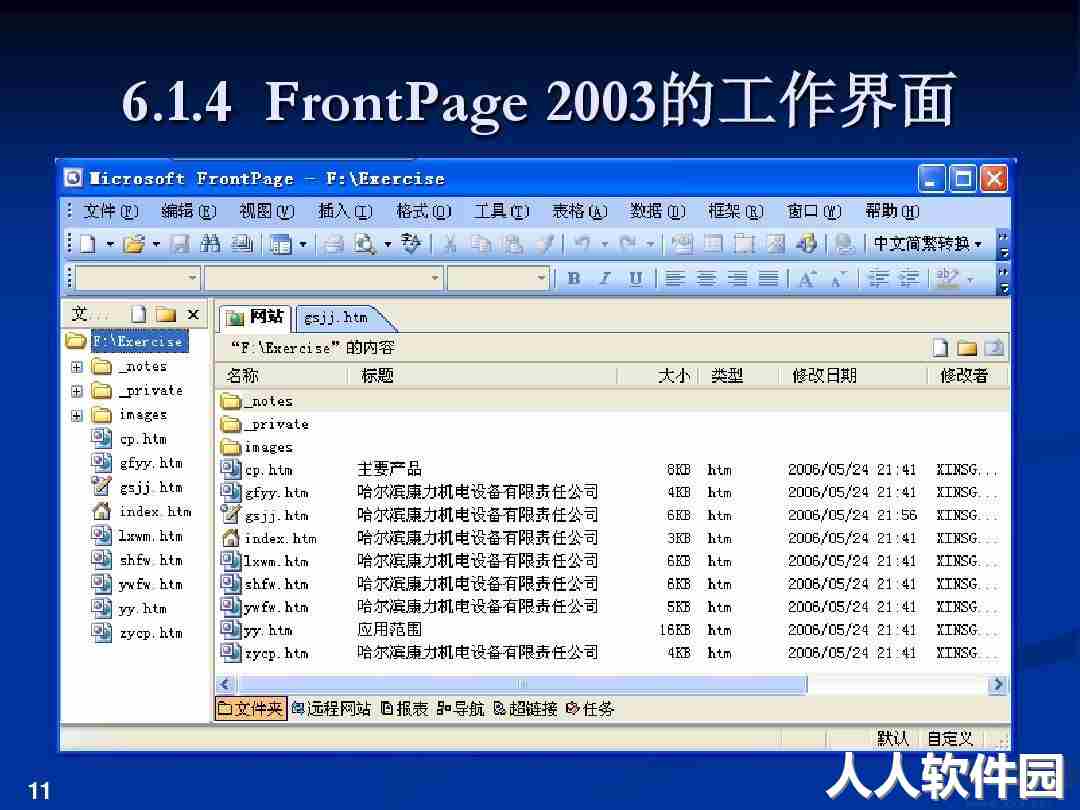
Task: Click the Increase Indent icon
Action: tap(908, 278)
